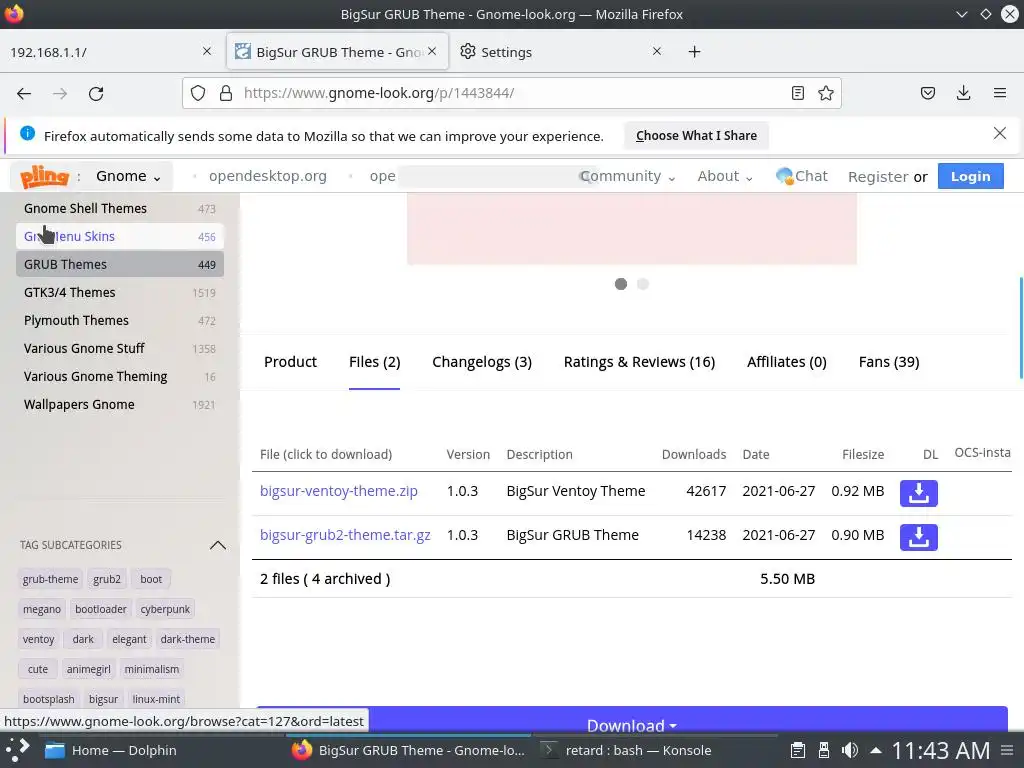This screenshot has height=768, width=1024.
Task: Close the BigSur GRUB Theme tab
Action: 432,51
